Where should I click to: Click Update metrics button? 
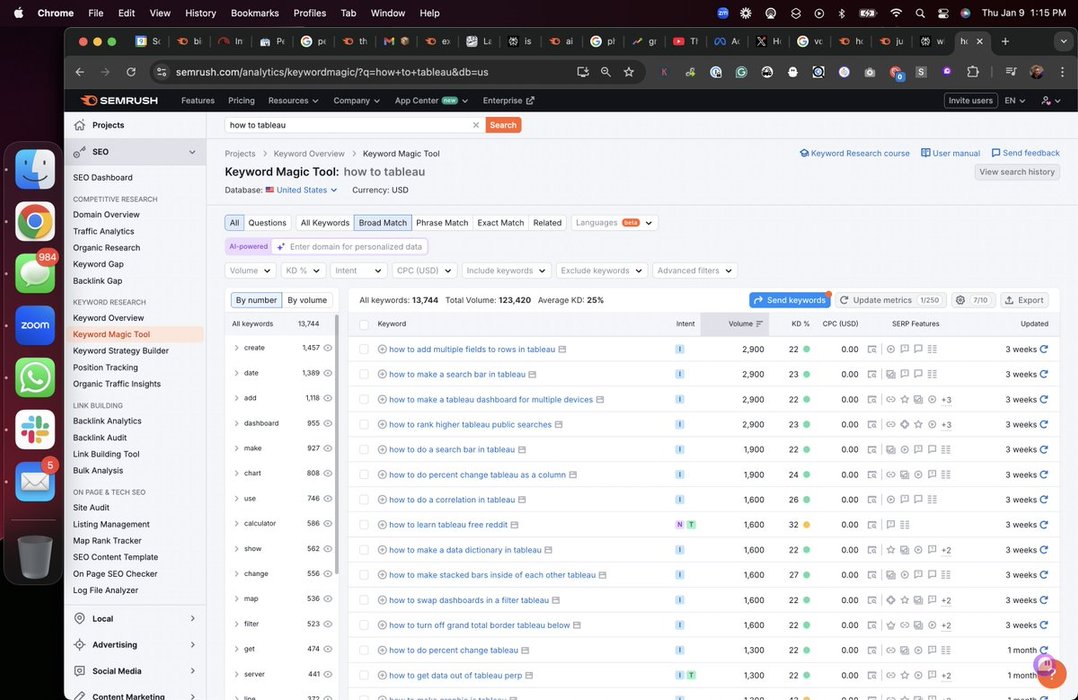[x=890, y=300]
